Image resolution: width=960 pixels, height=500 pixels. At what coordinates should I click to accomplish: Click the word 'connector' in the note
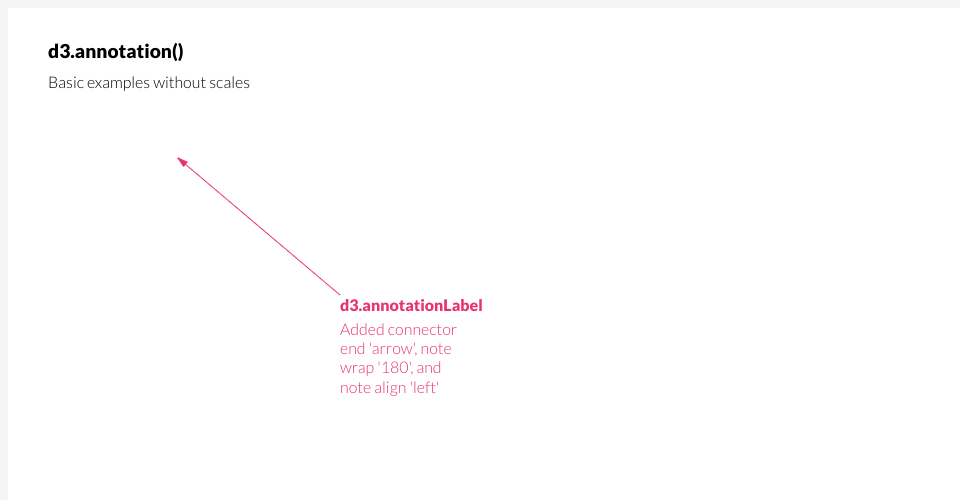pyautogui.click(x=420, y=330)
